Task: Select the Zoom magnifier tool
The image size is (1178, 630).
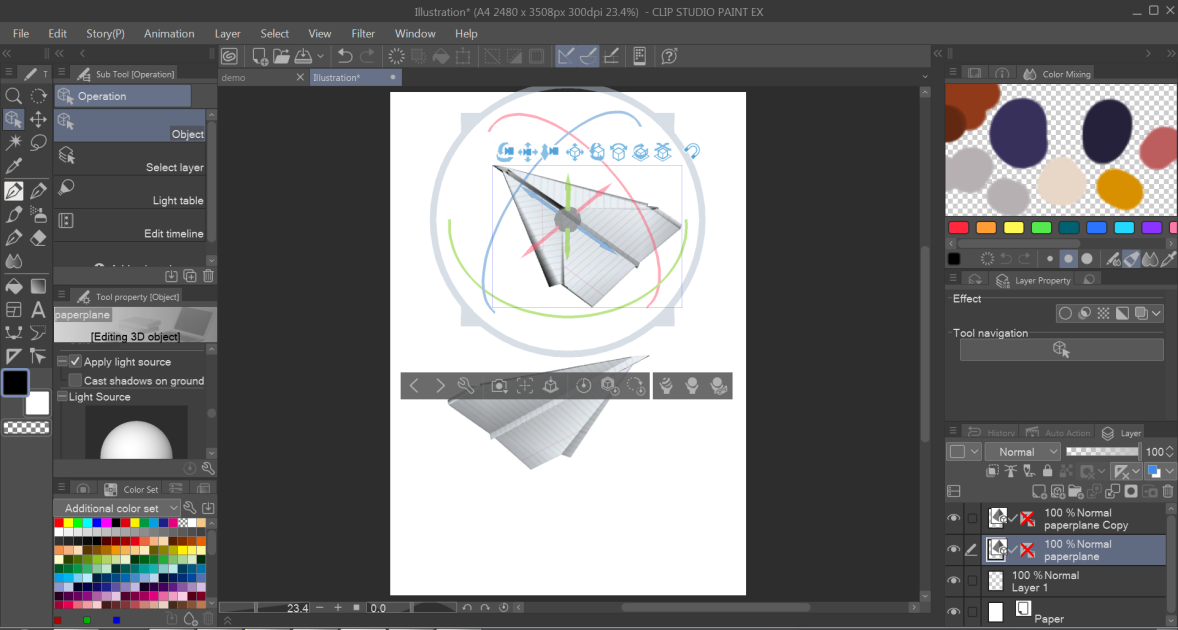Action: pyautogui.click(x=13, y=95)
